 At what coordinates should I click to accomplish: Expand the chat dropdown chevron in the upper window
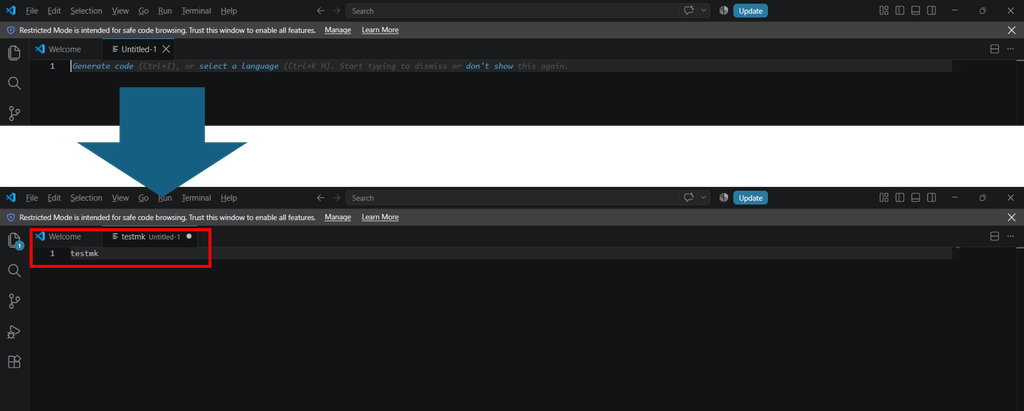point(703,10)
